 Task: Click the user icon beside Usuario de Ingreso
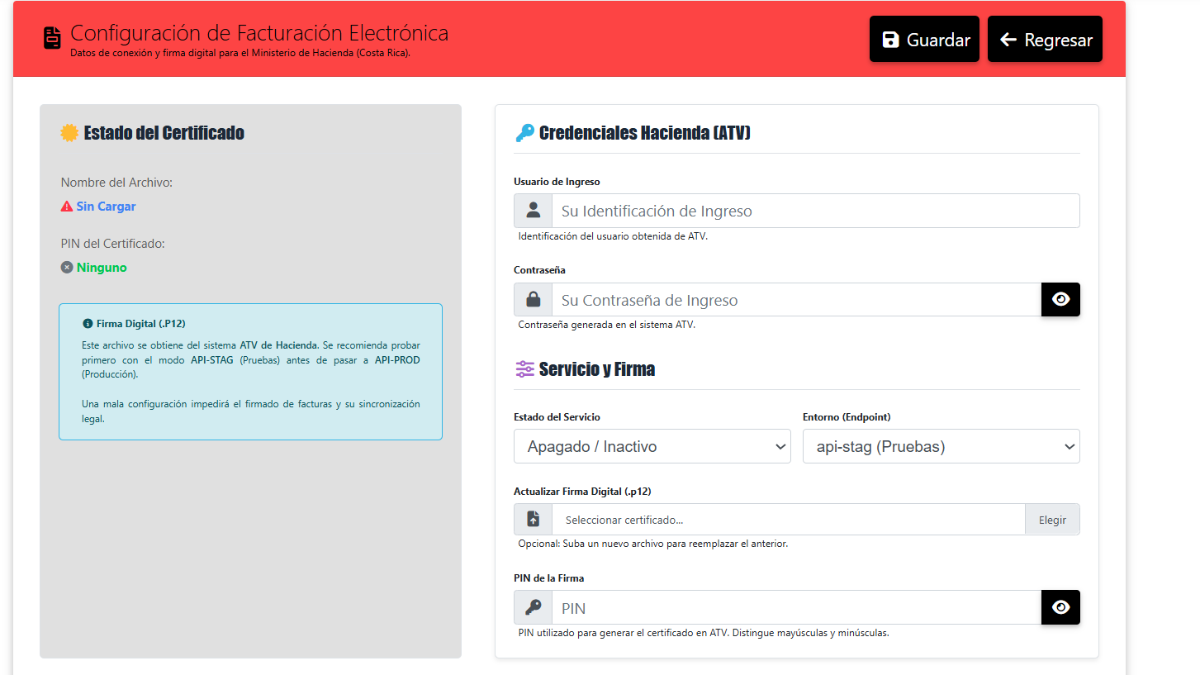[533, 211]
